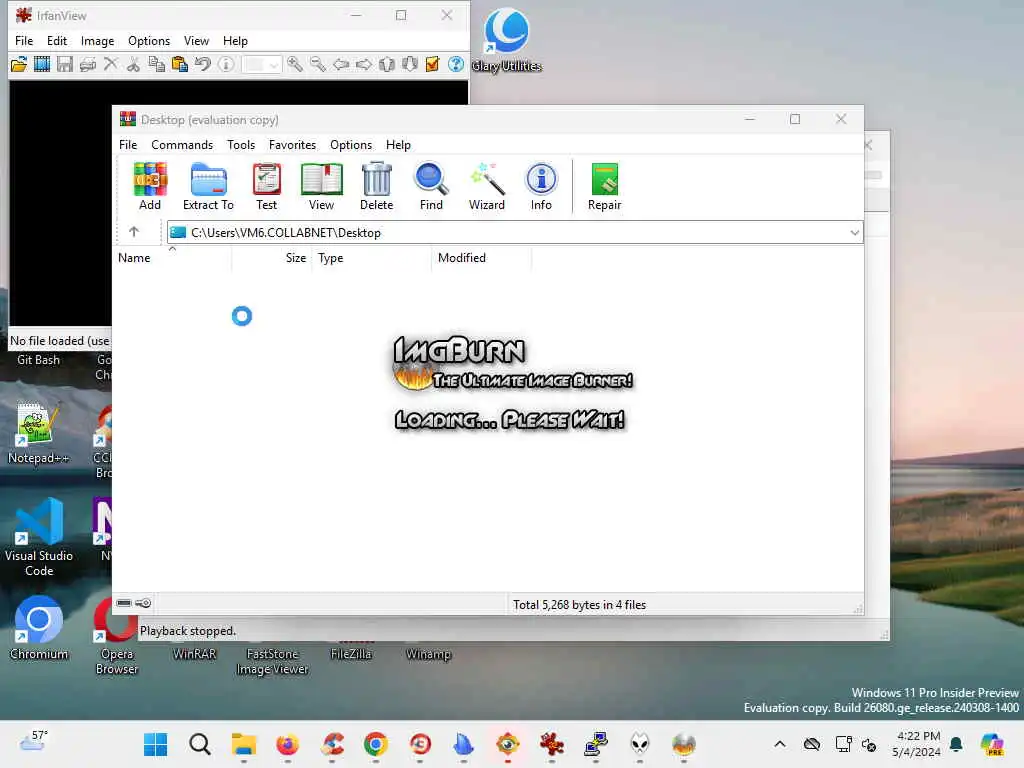Click the Zoom in magnifier in IrfanView
The width and height of the screenshot is (1024, 768).
pos(295,64)
